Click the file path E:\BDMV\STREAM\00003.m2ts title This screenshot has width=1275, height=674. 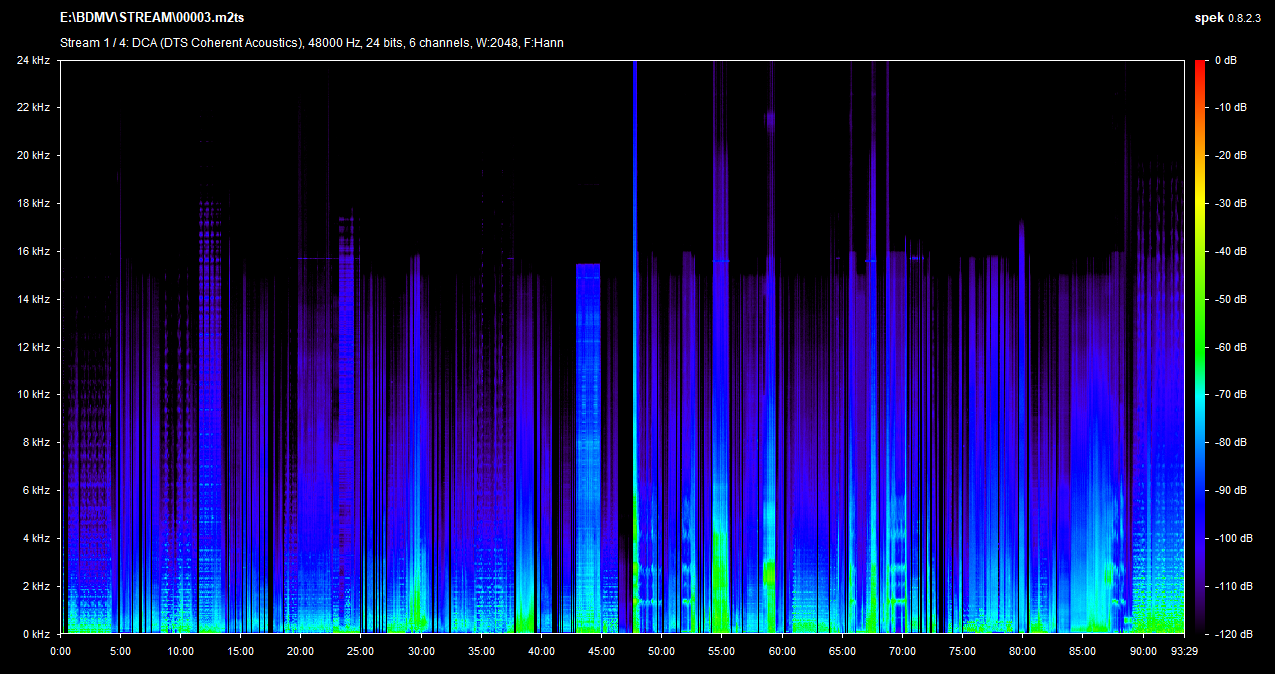coord(152,18)
